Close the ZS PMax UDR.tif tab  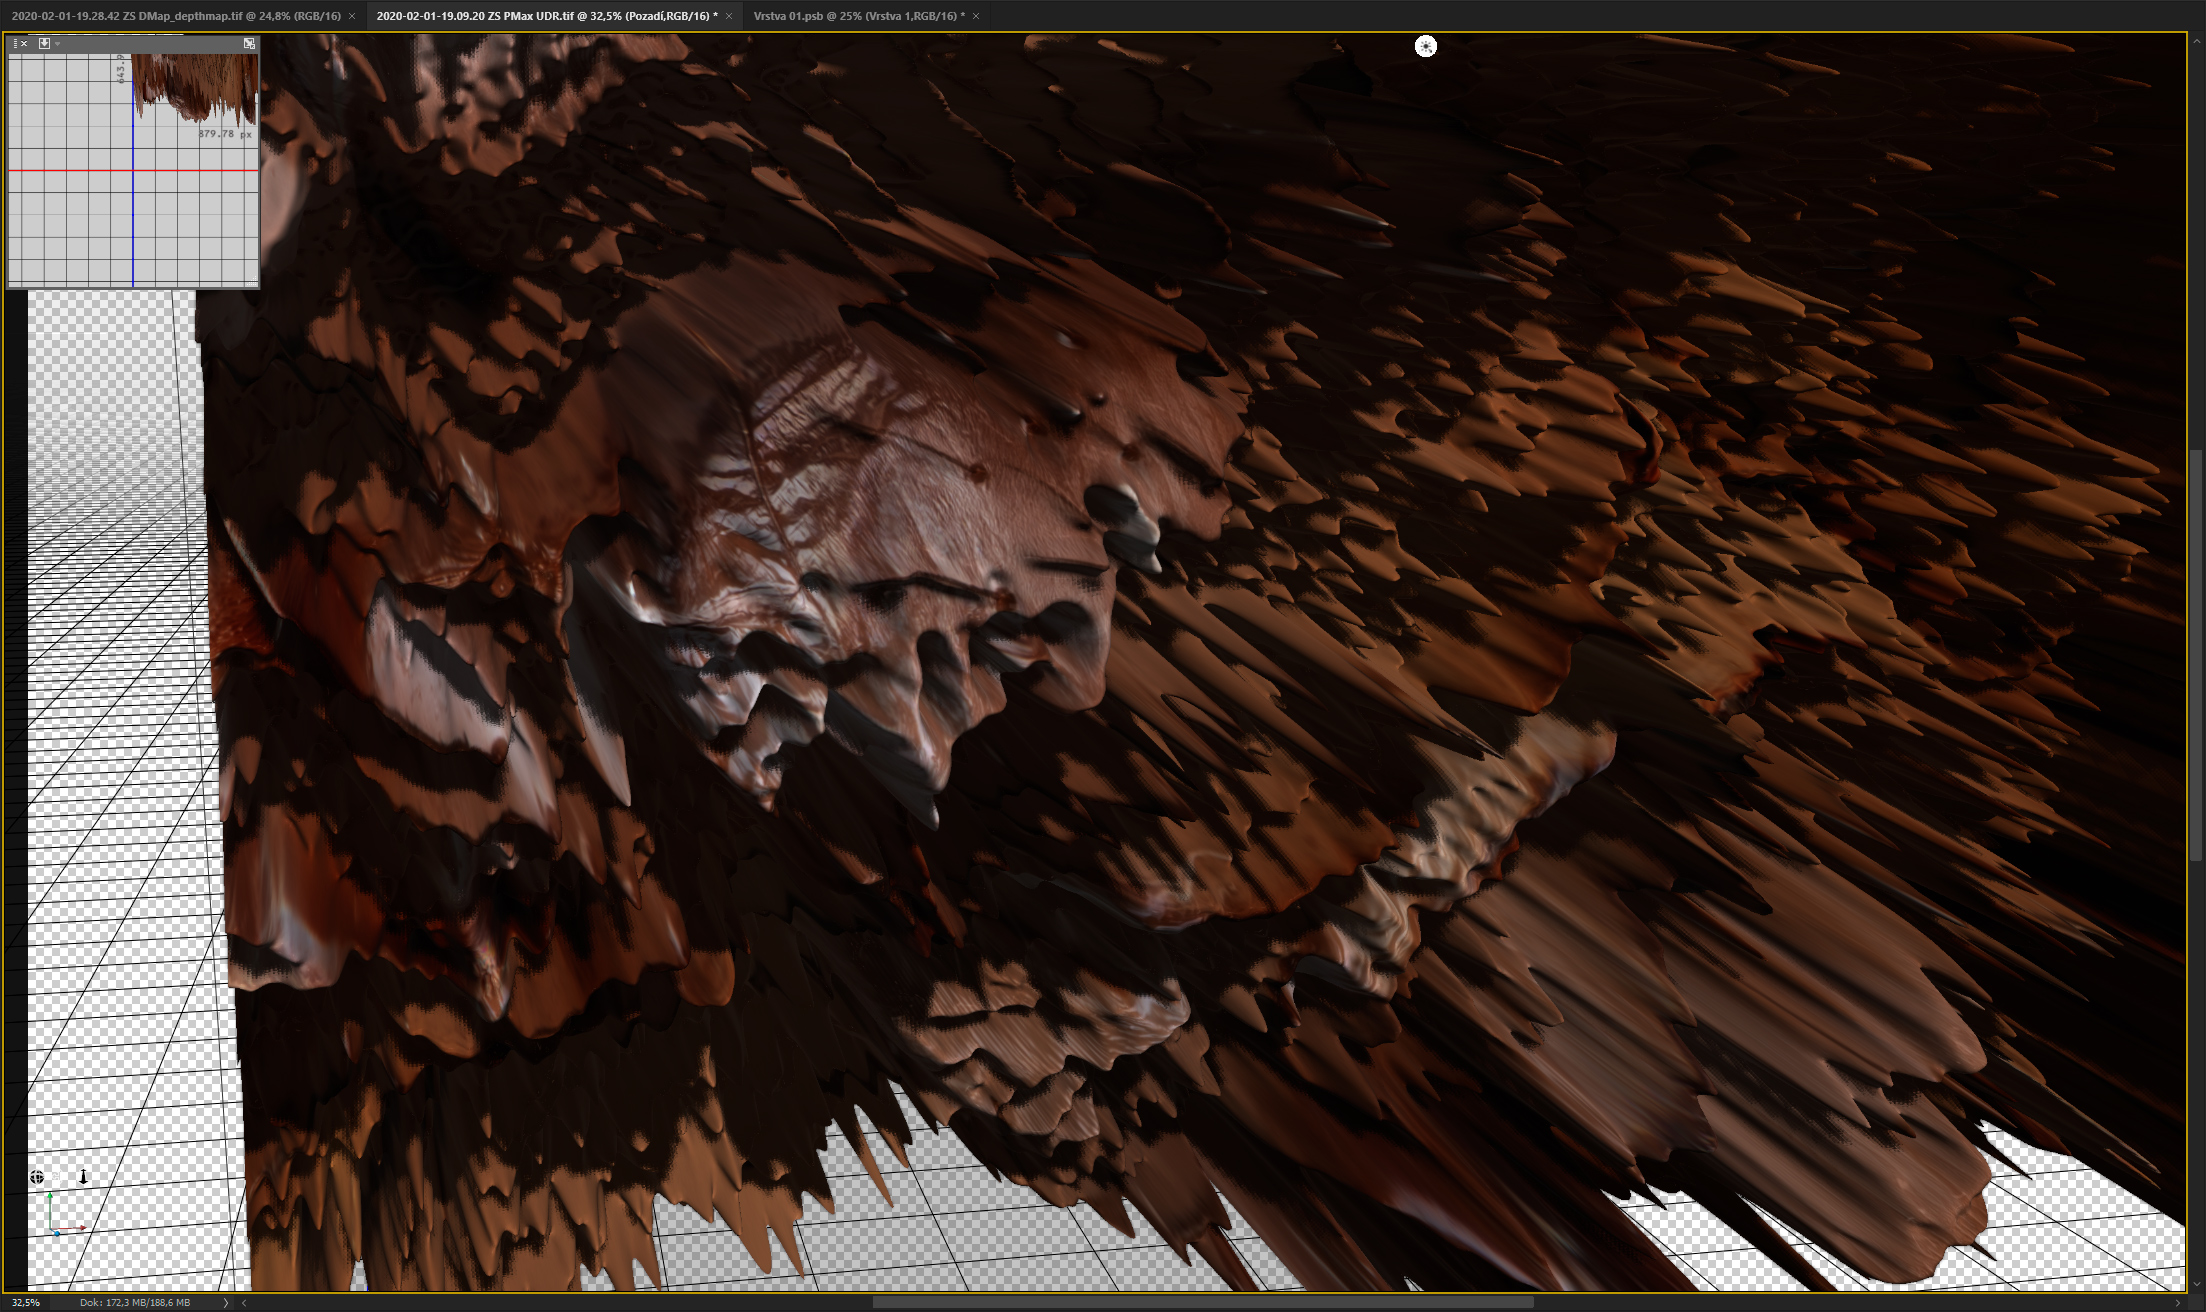729,16
